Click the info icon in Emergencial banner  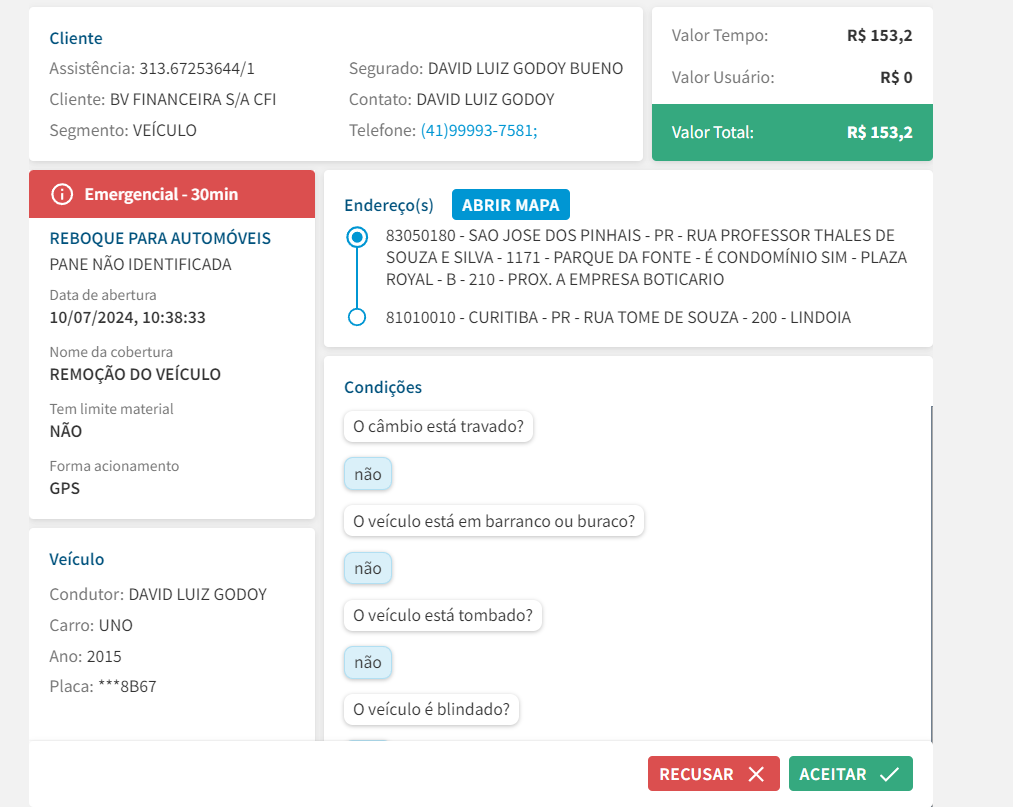click(62, 194)
